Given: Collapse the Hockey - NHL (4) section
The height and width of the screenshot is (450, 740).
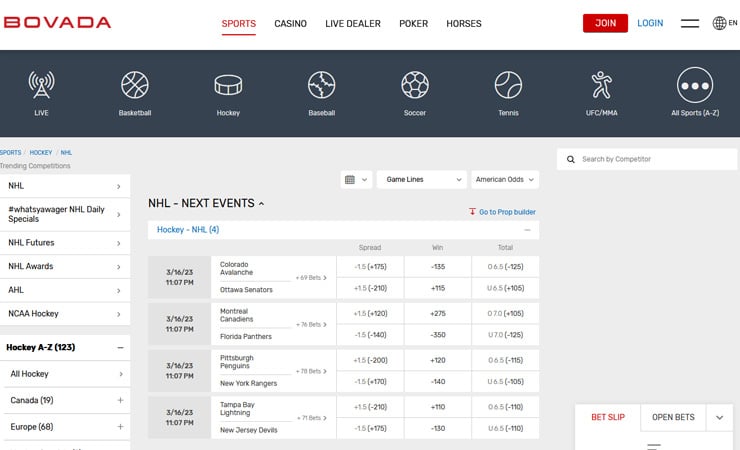Looking at the screenshot, I should tap(528, 230).
